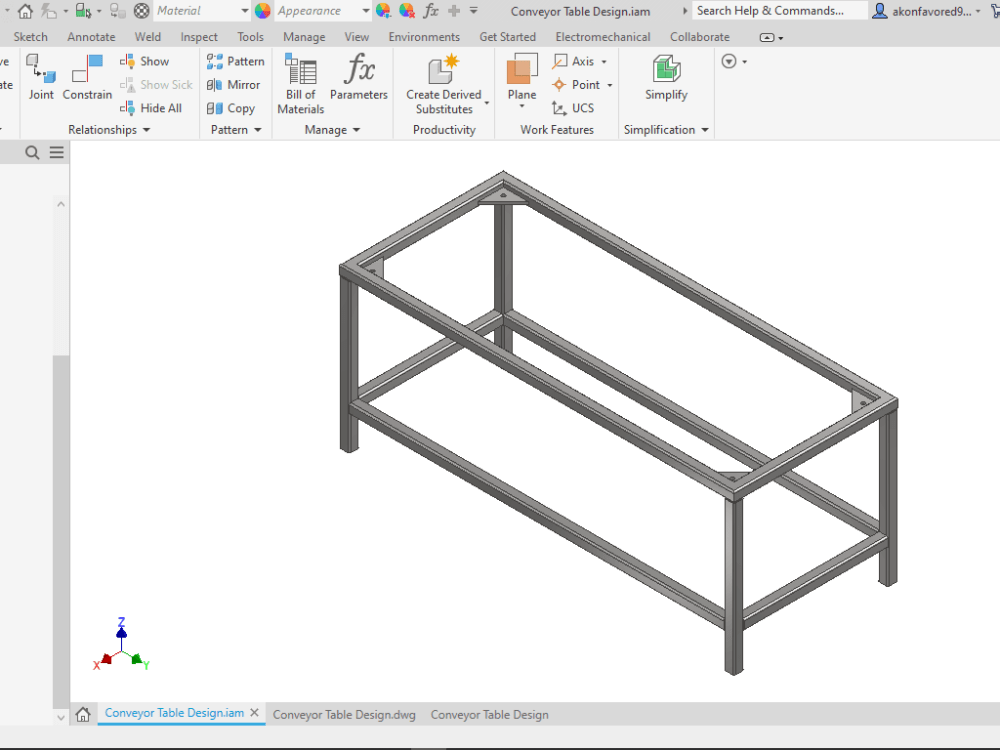Select the Parameters (fx) tool
Viewport: 1000px width, 750px height.
pyautogui.click(x=359, y=80)
